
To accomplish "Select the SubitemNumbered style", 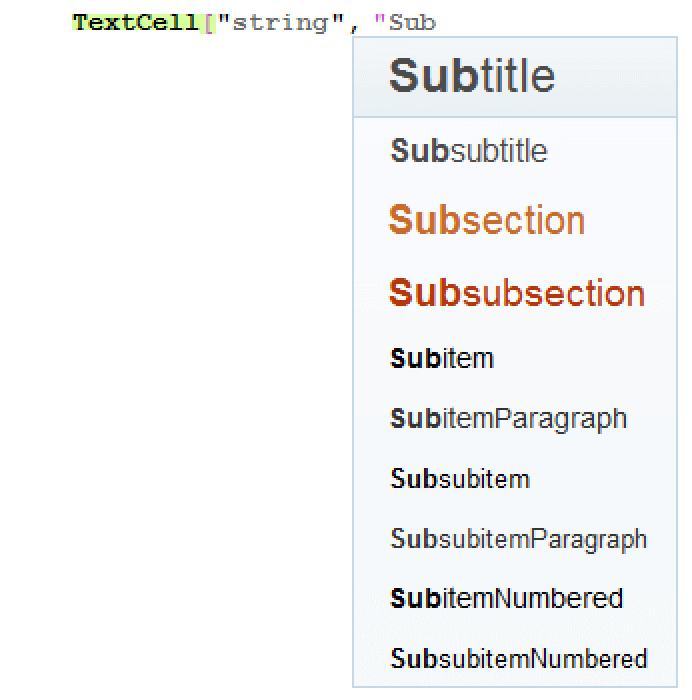I will (506, 598).
